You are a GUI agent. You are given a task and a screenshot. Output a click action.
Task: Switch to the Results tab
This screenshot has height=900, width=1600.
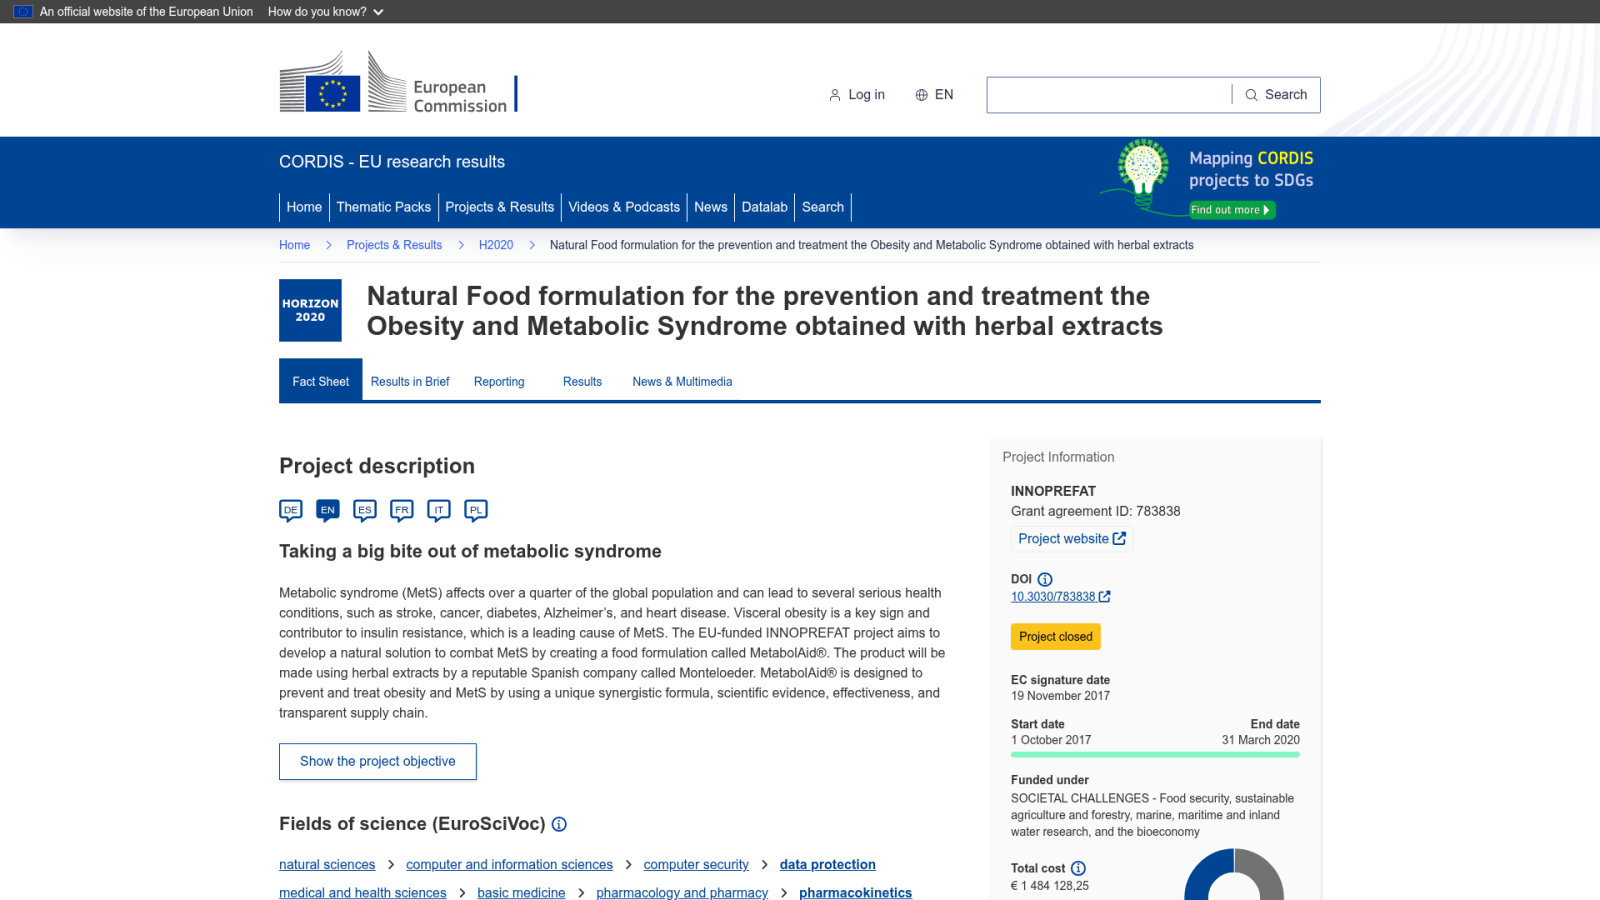[582, 381]
